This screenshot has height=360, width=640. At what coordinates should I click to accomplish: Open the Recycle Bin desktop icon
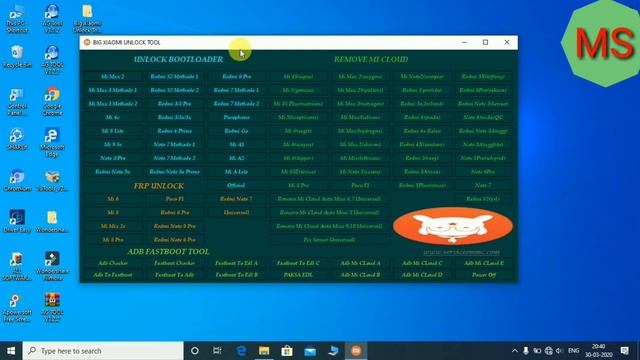(17, 57)
